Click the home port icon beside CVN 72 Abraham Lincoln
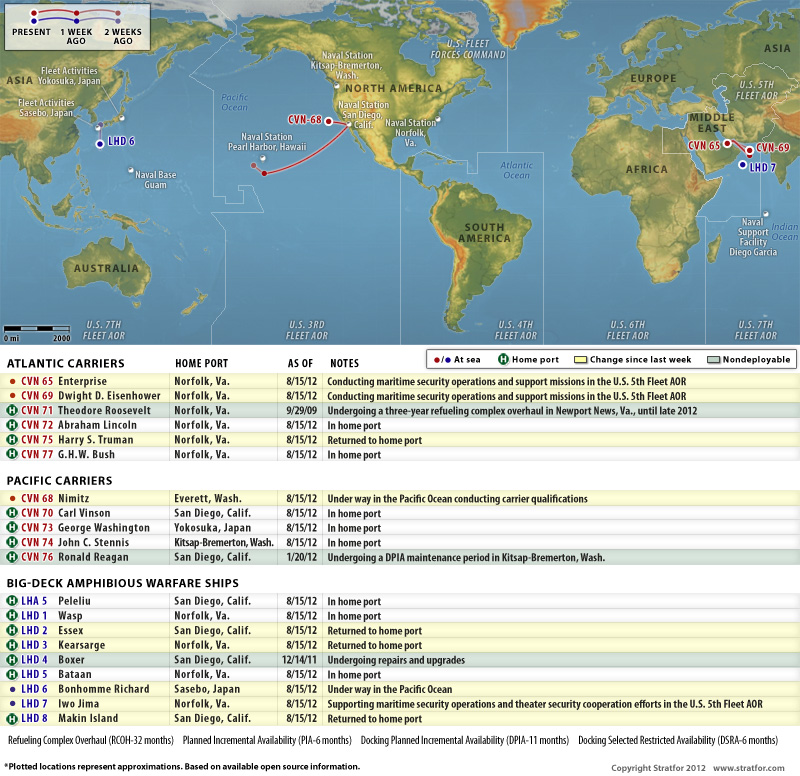800x776 pixels. tap(12, 425)
